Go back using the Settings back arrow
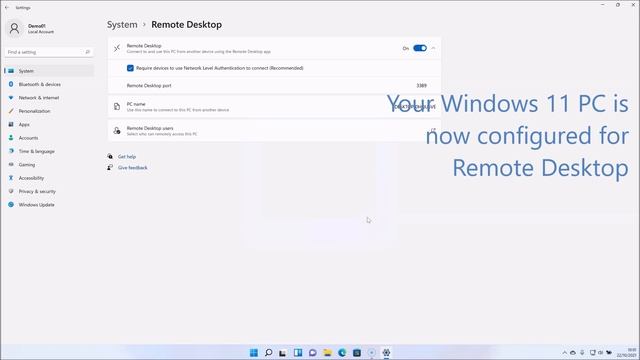Viewport: 640px width, 360px height. tap(7, 7)
